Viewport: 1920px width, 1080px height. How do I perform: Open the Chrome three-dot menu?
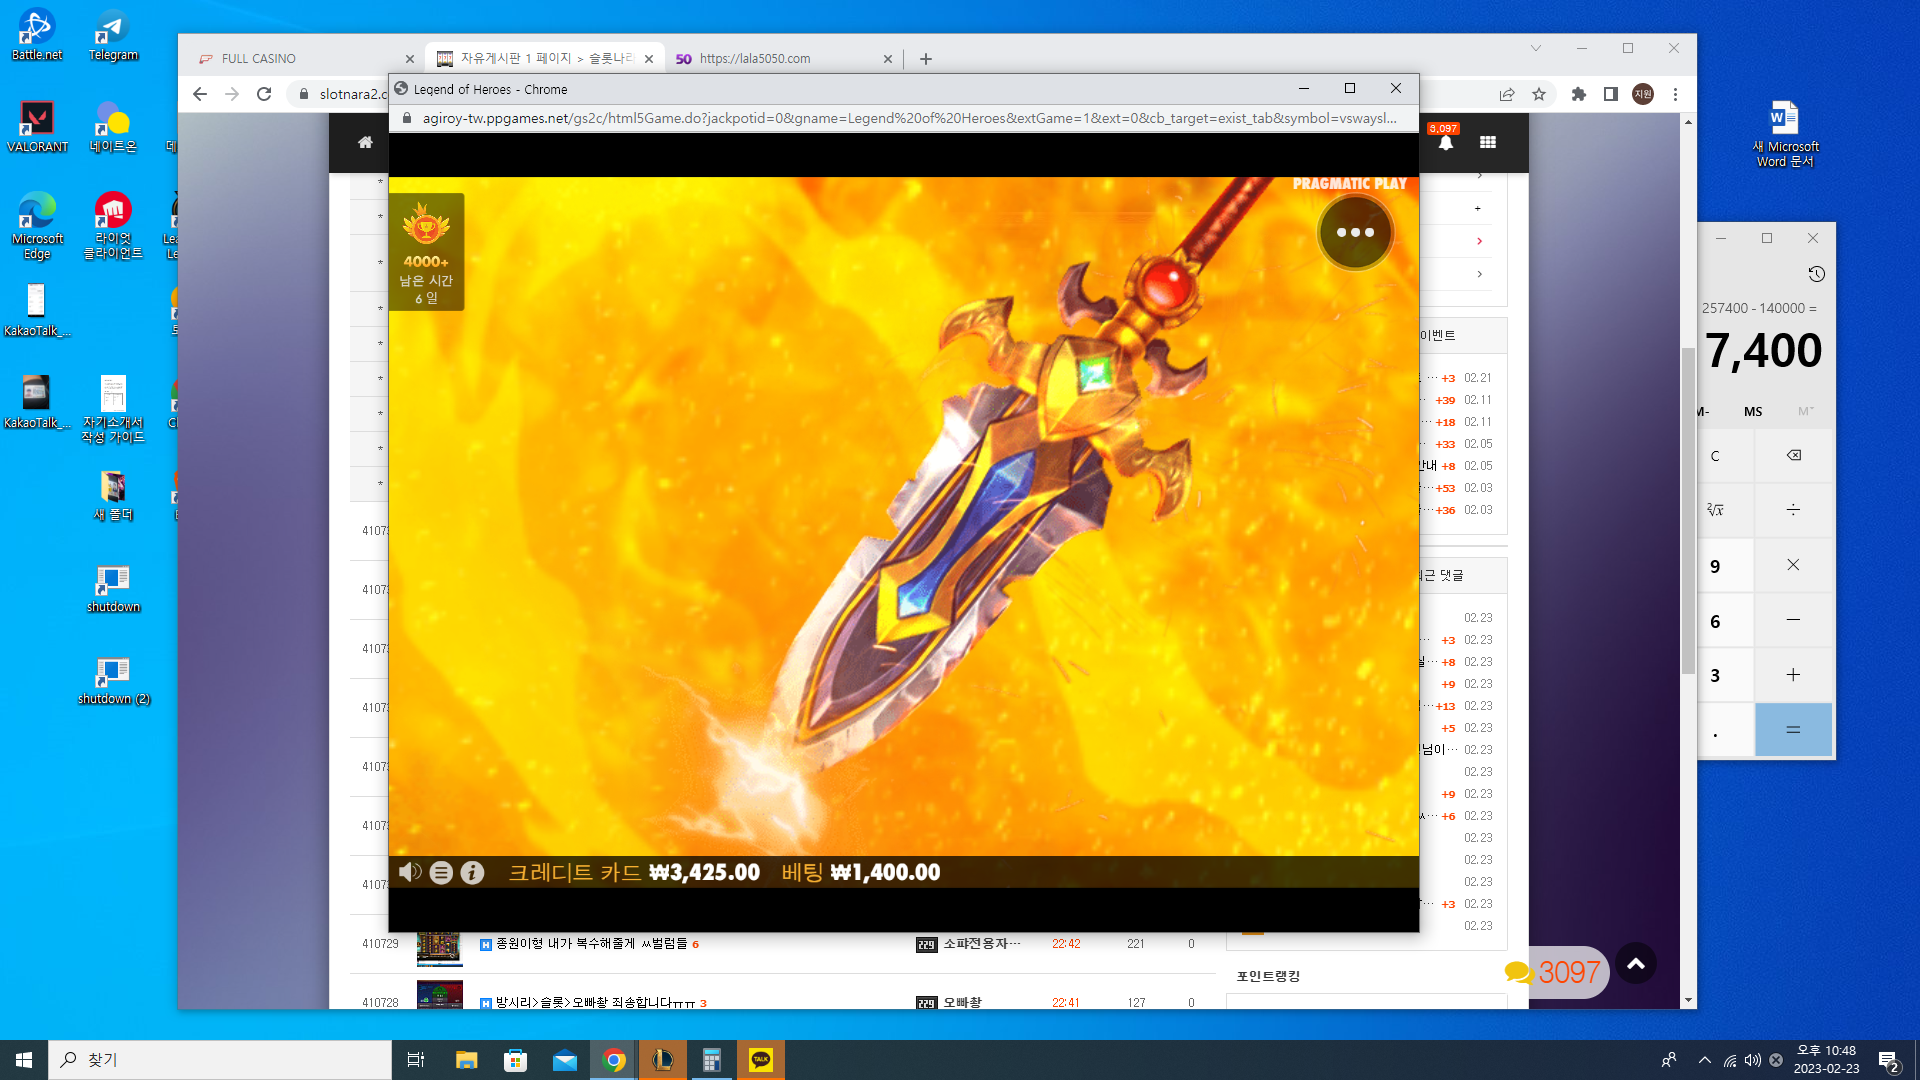(1676, 94)
